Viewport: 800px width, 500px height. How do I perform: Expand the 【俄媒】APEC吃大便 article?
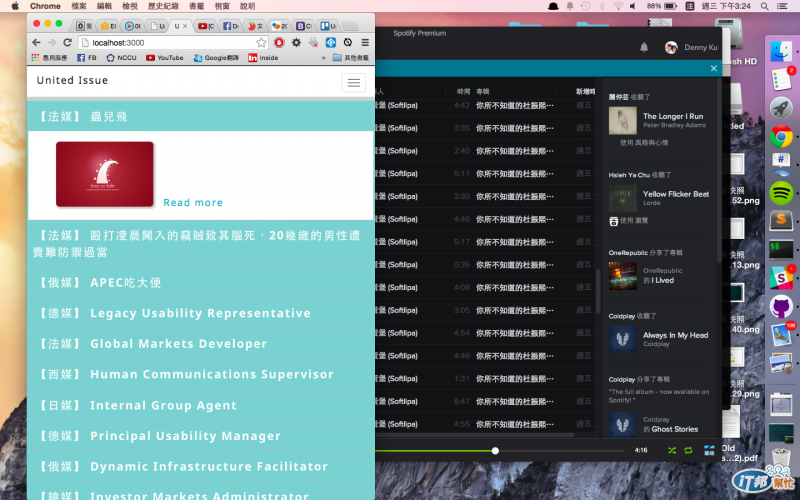pyautogui.click(x=201, y=282)
